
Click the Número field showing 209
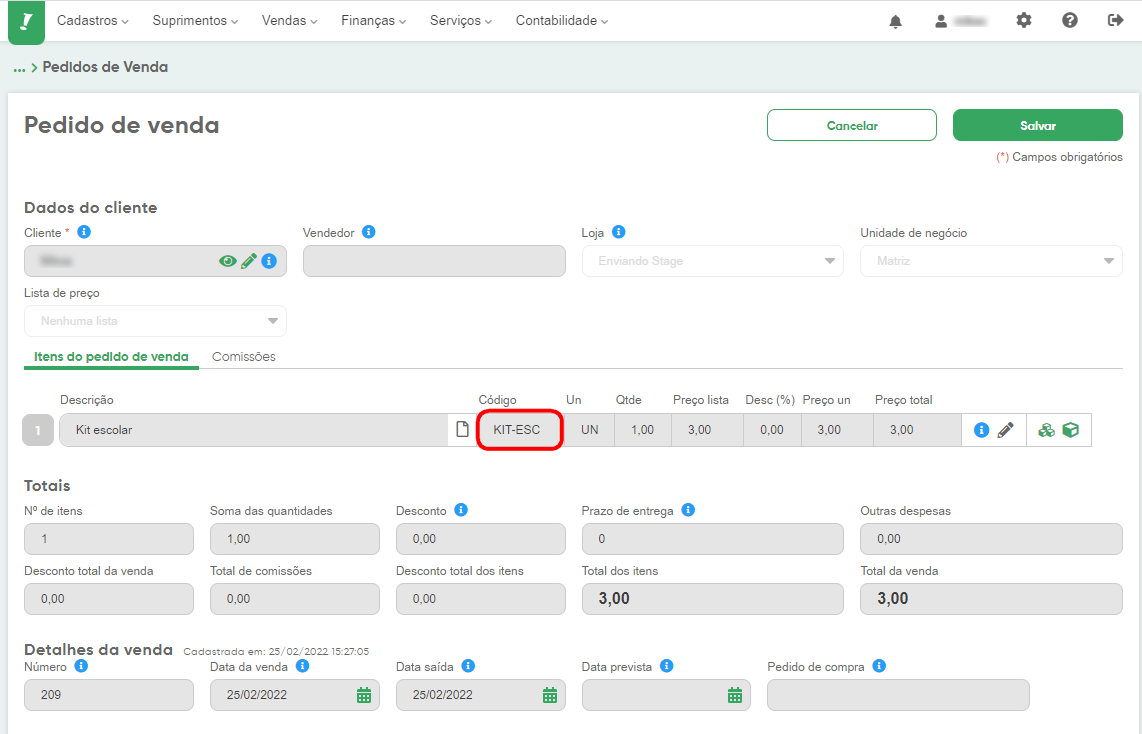pyautogui.click(x=109, y=695)
